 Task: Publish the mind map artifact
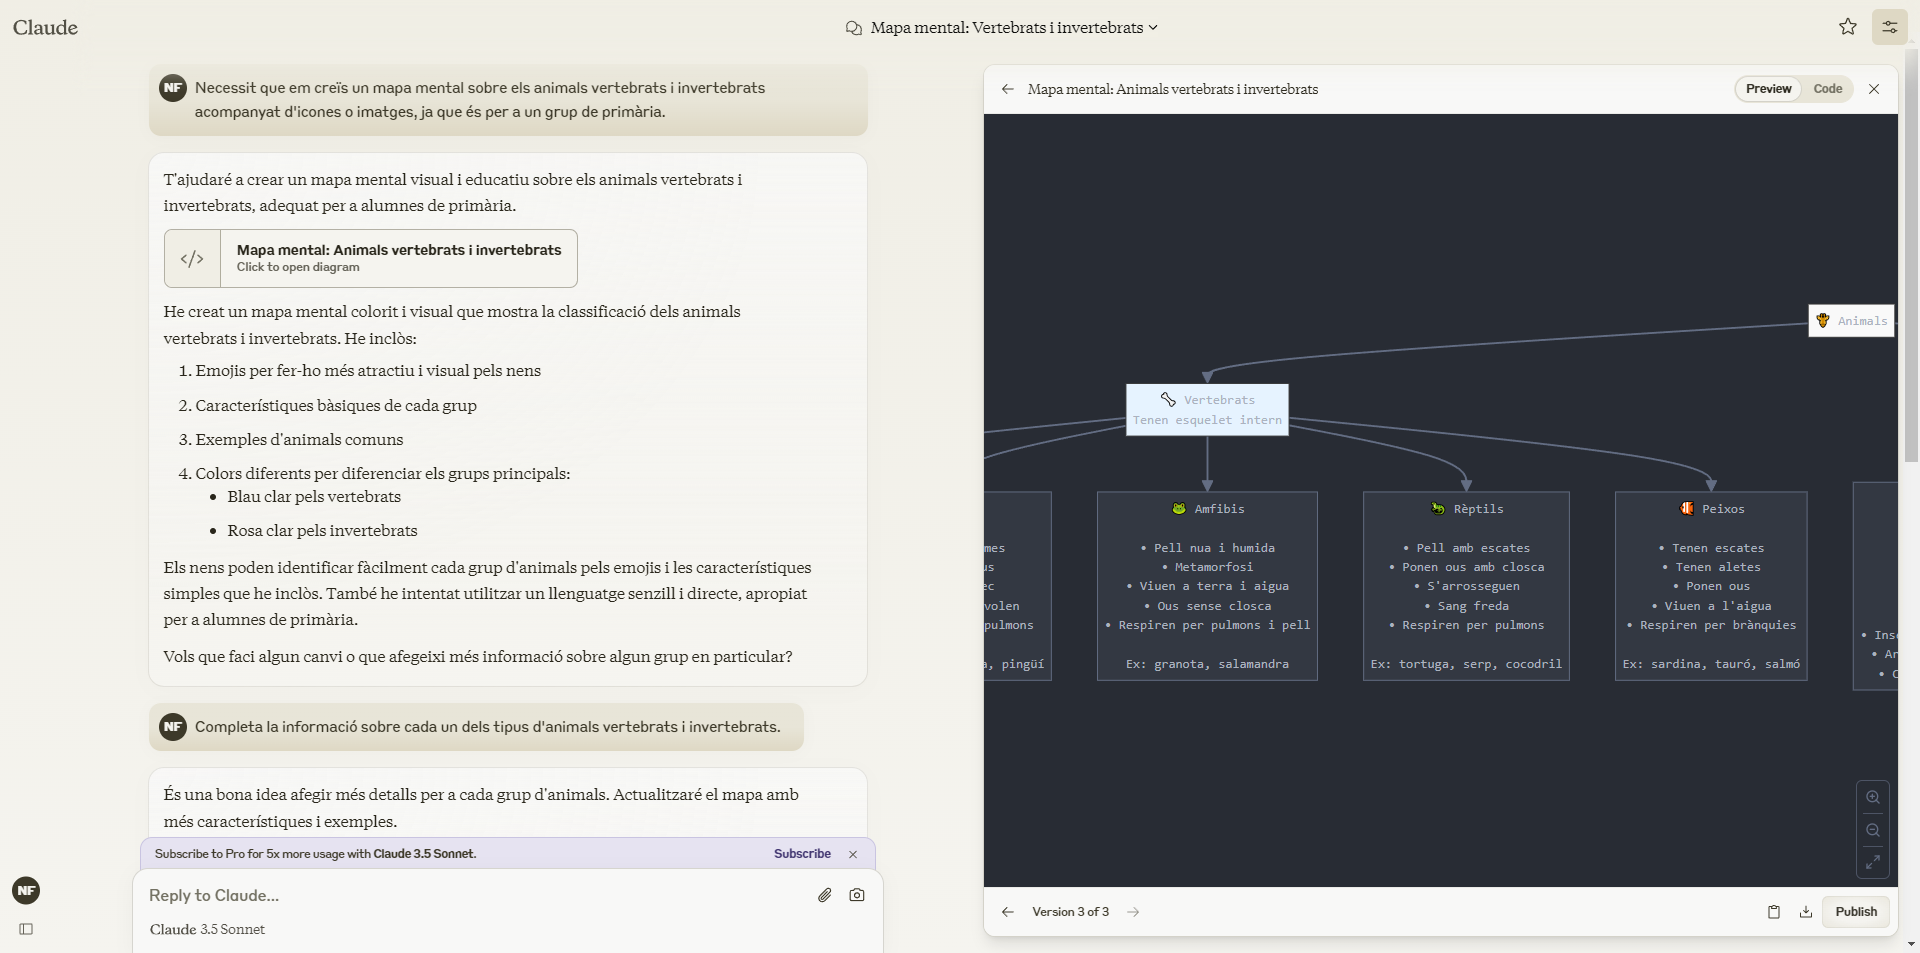click(x=1856, y=912)
